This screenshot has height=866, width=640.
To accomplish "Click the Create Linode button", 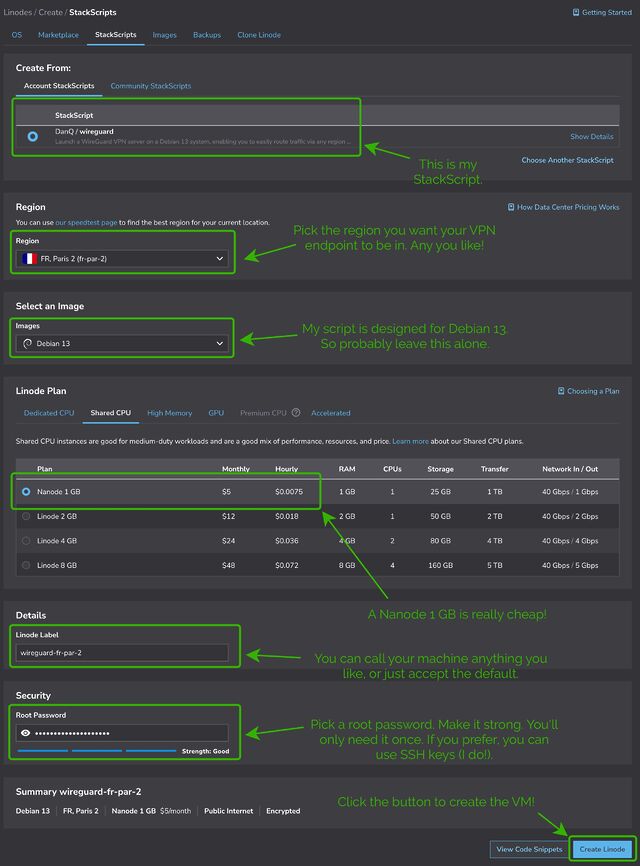I will pyautogui.click(x=602, y=847).
